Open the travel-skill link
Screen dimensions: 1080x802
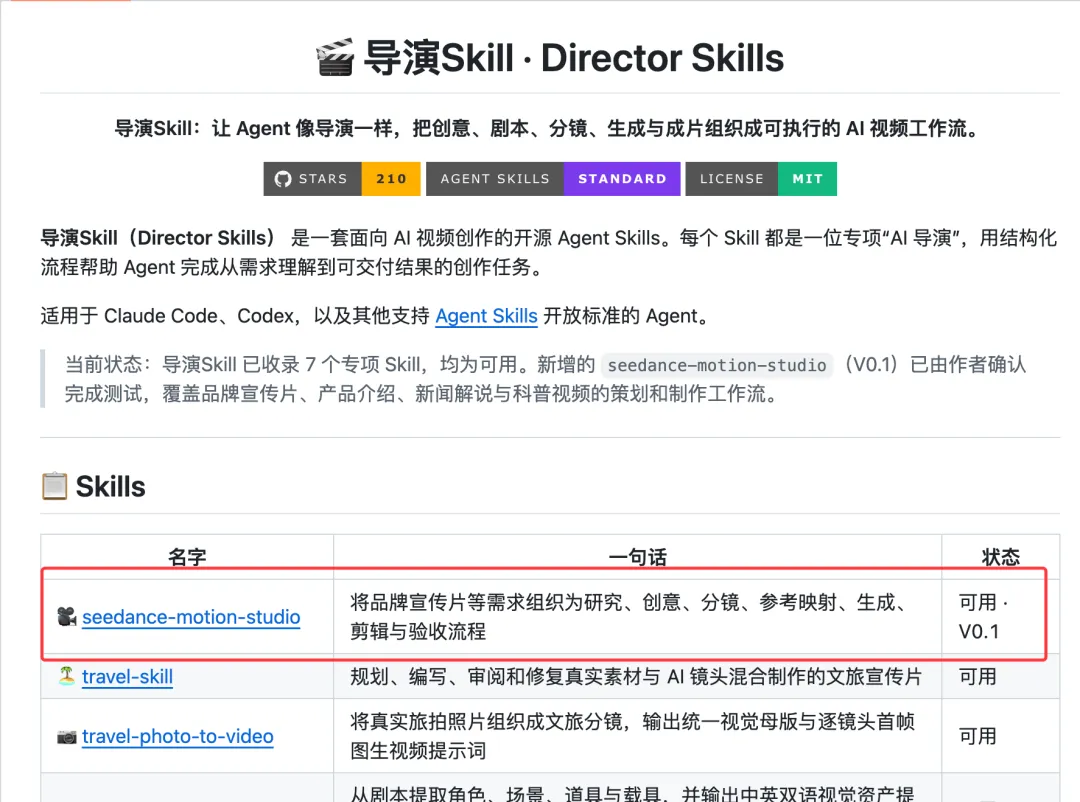click(127, 677)
